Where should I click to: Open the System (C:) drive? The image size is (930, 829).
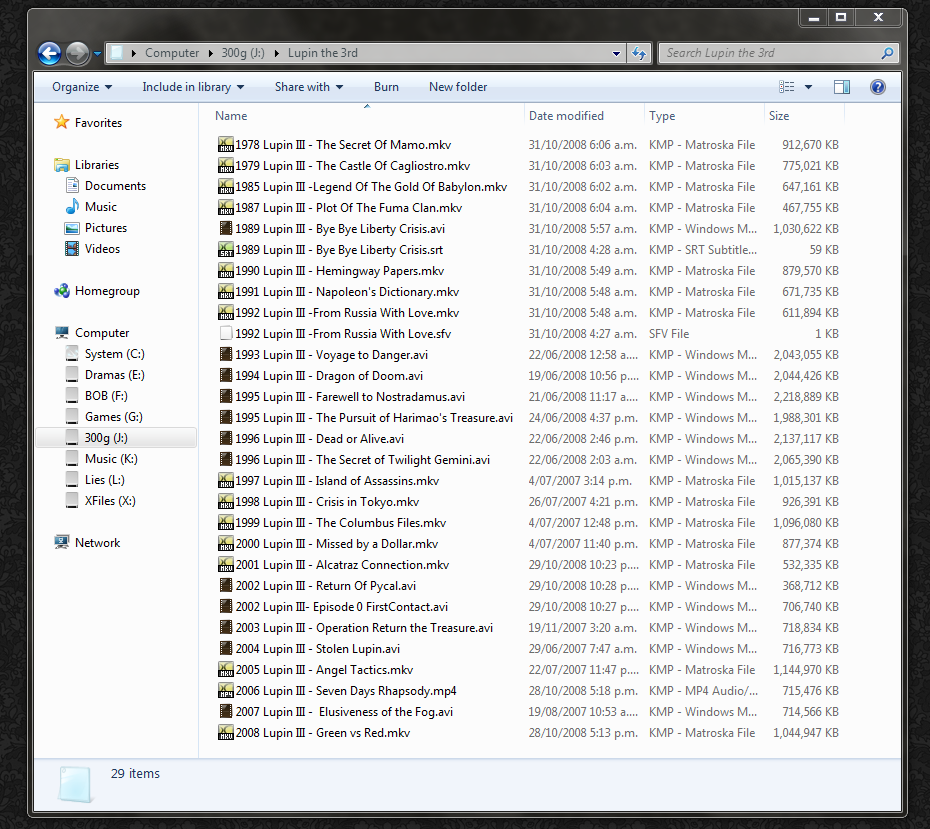104,354
